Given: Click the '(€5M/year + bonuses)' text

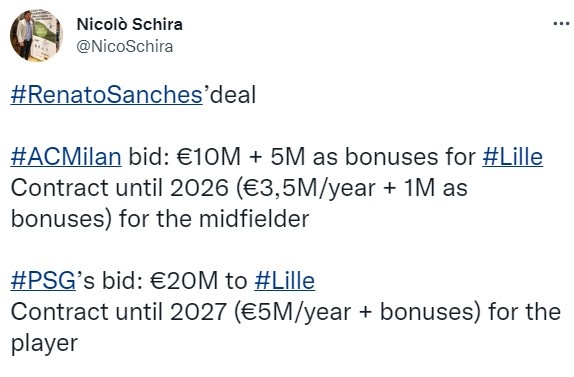Looking at the screenshot, I should 357,312.
